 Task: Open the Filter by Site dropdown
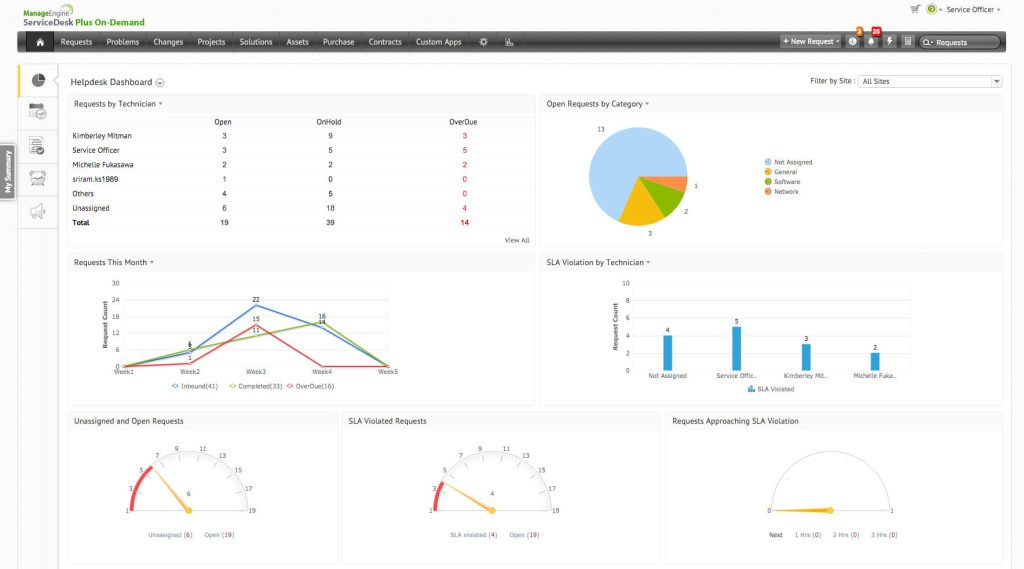929,81
